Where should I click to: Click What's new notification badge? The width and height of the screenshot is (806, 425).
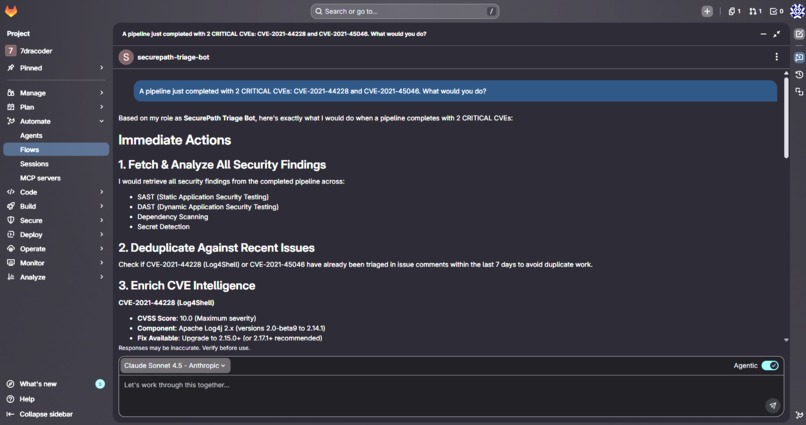[100, 384]
